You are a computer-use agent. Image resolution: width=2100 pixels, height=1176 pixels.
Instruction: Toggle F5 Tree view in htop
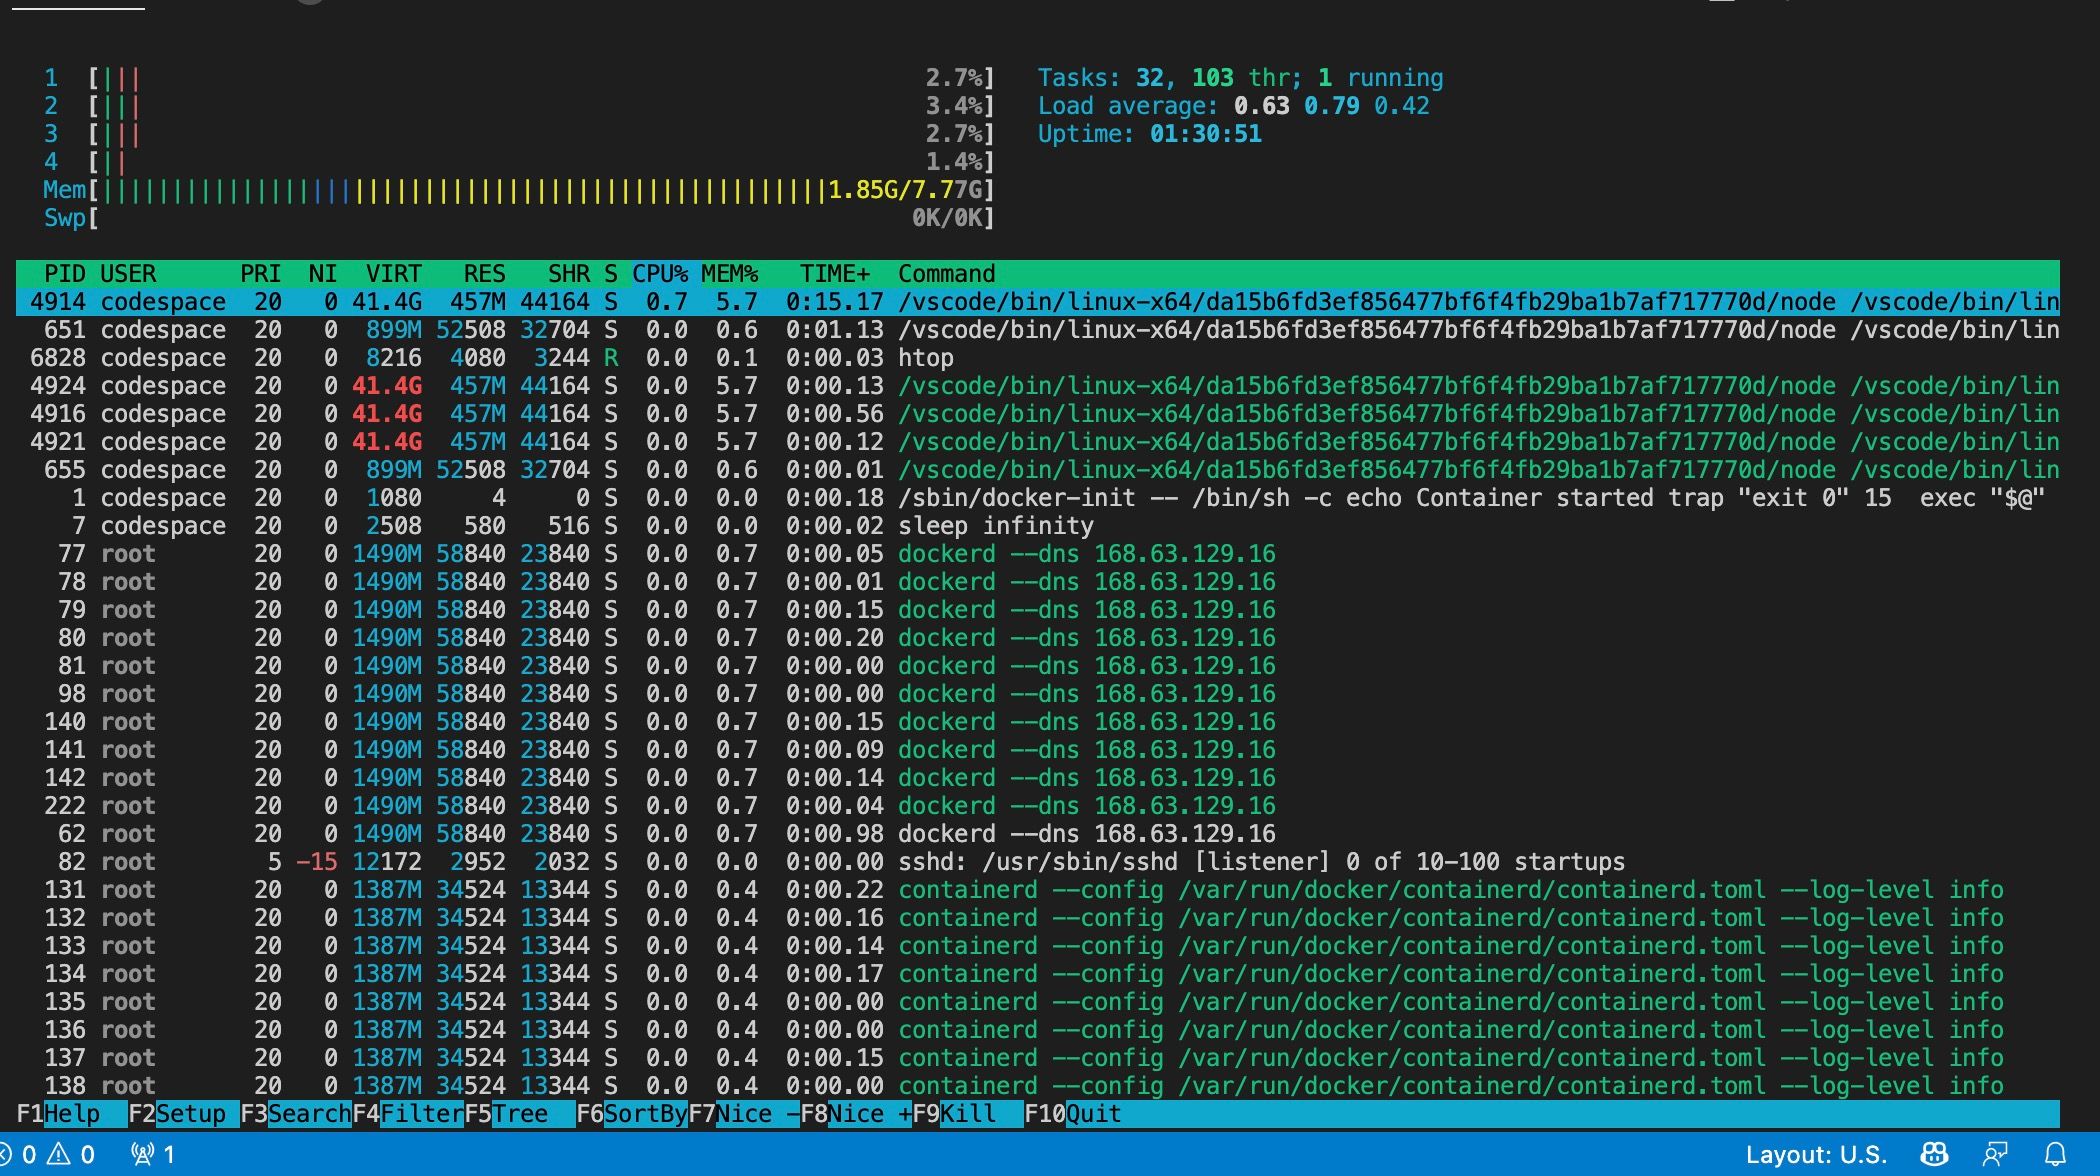click(x=519, y=1114)
